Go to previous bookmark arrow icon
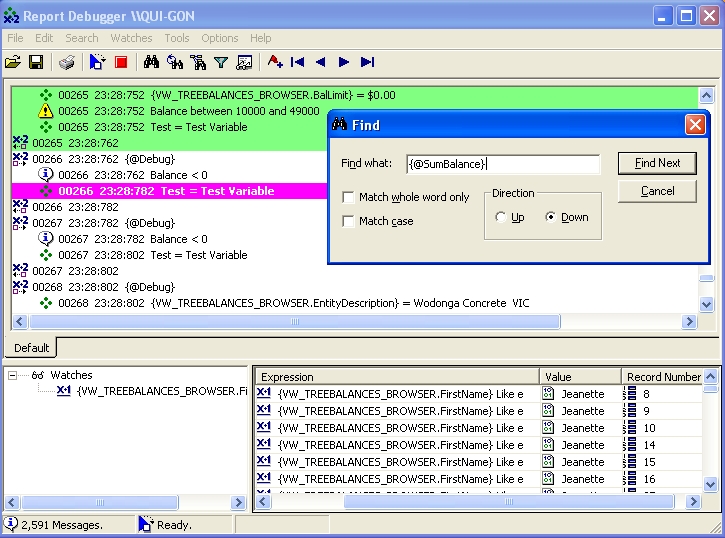This screenshot has height=538, width=725. (320, 62)
